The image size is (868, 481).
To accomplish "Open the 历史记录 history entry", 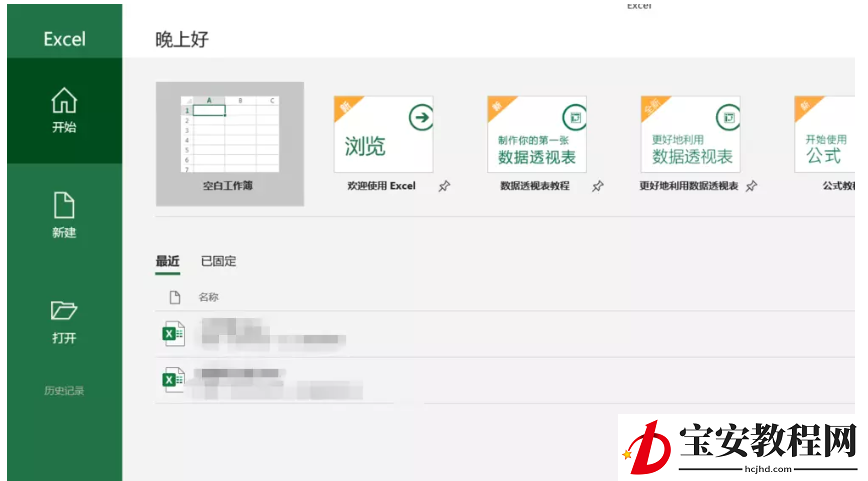I will [x=64, y=391].
